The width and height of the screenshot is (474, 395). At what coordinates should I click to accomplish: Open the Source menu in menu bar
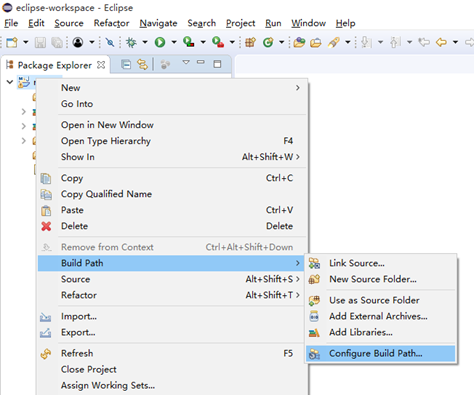pos(69,23)
